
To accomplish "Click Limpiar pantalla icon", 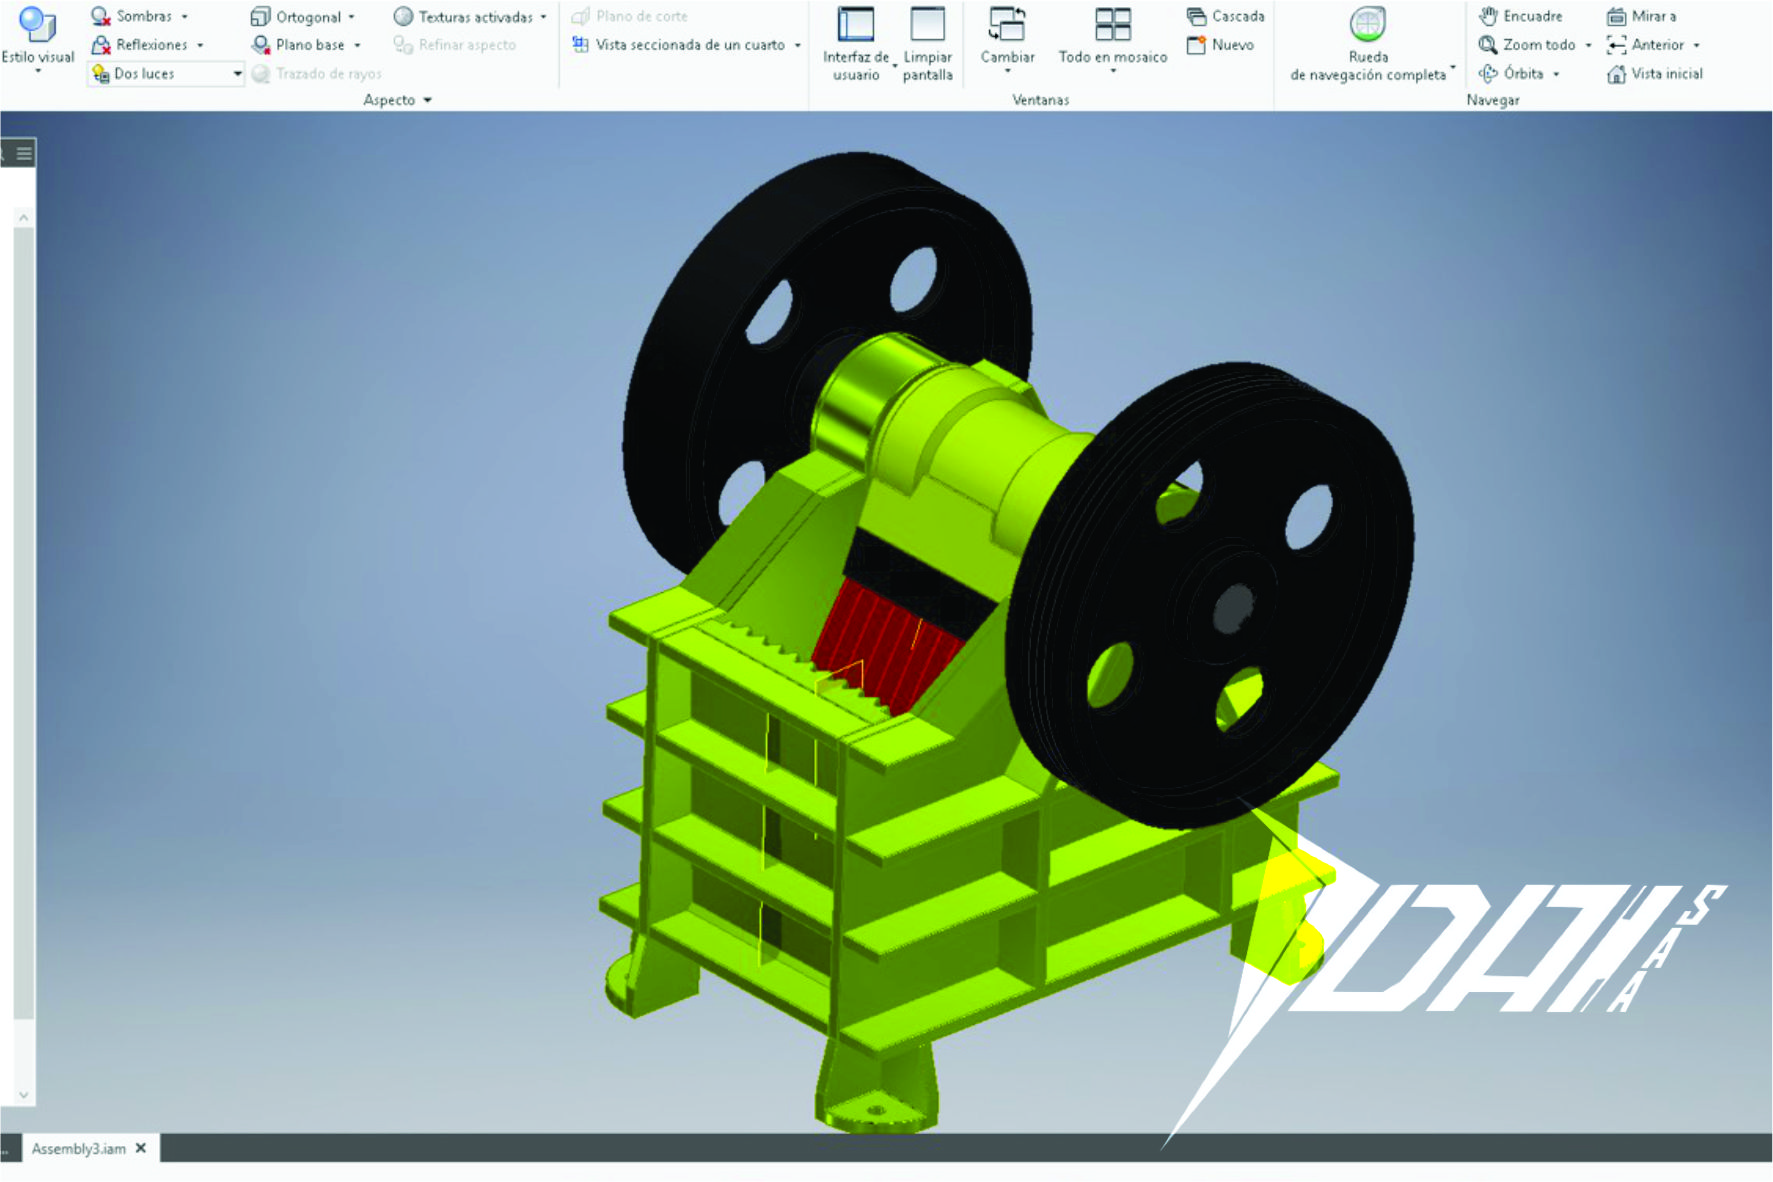I will [927, 26].
